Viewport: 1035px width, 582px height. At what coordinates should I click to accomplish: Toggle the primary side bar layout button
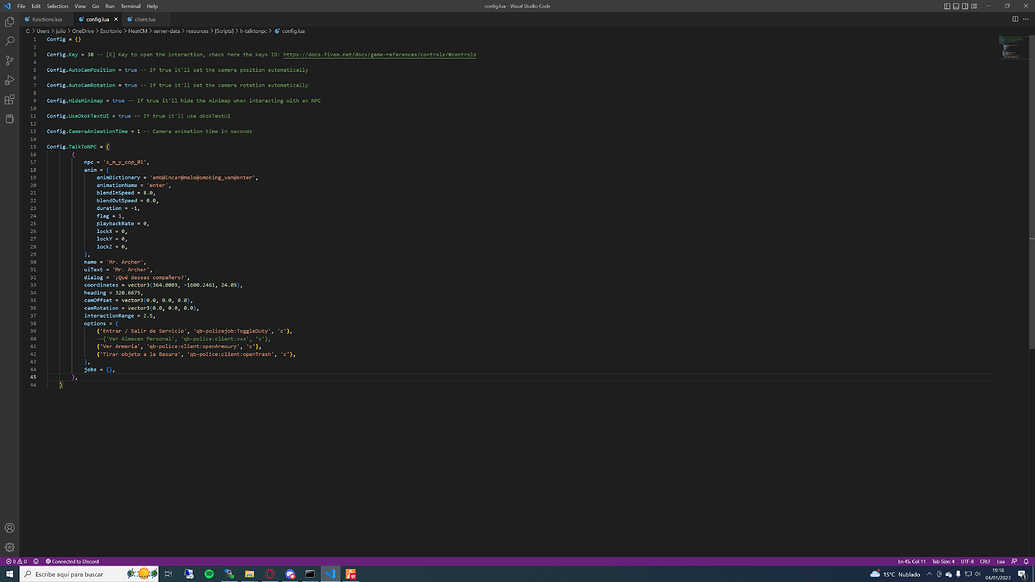point(947,6)
